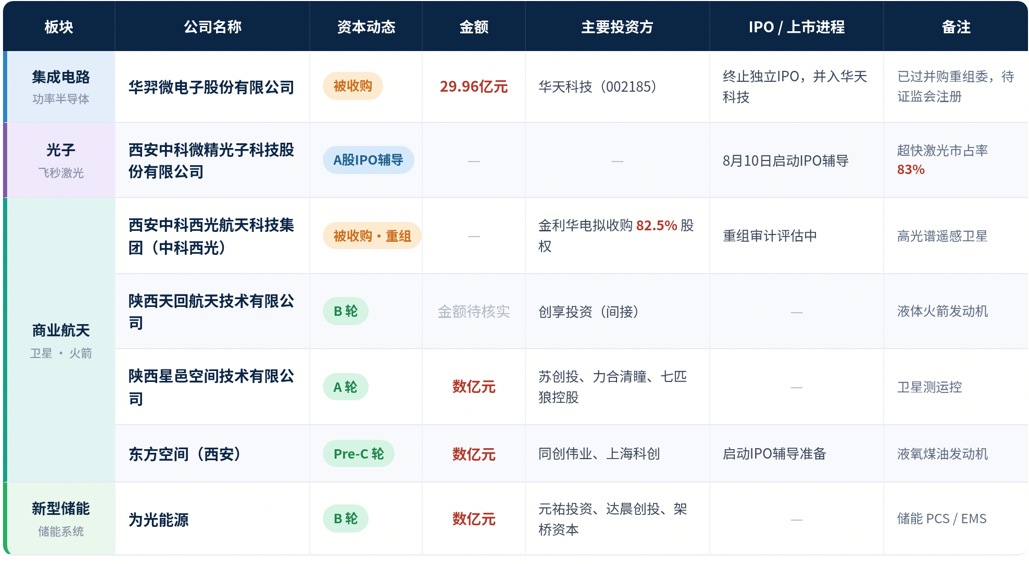This screenshot has height=564, width=1029.
Task: Click 数亿元 in the 为光能源 row
Action: click(x=473, y=519)
